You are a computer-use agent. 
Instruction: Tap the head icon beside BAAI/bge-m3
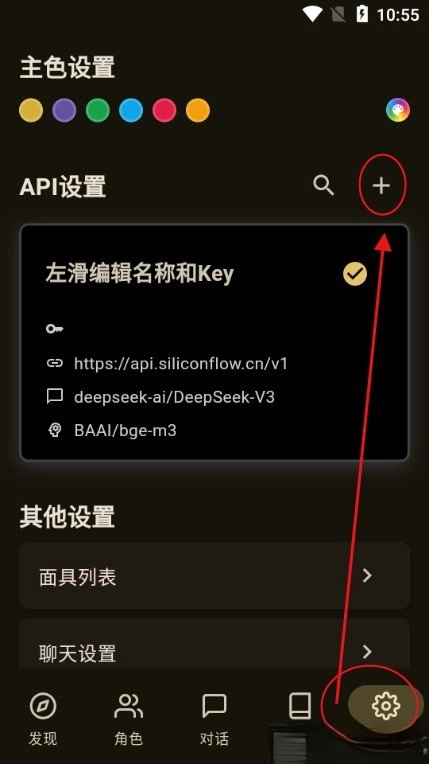[55, 430]
